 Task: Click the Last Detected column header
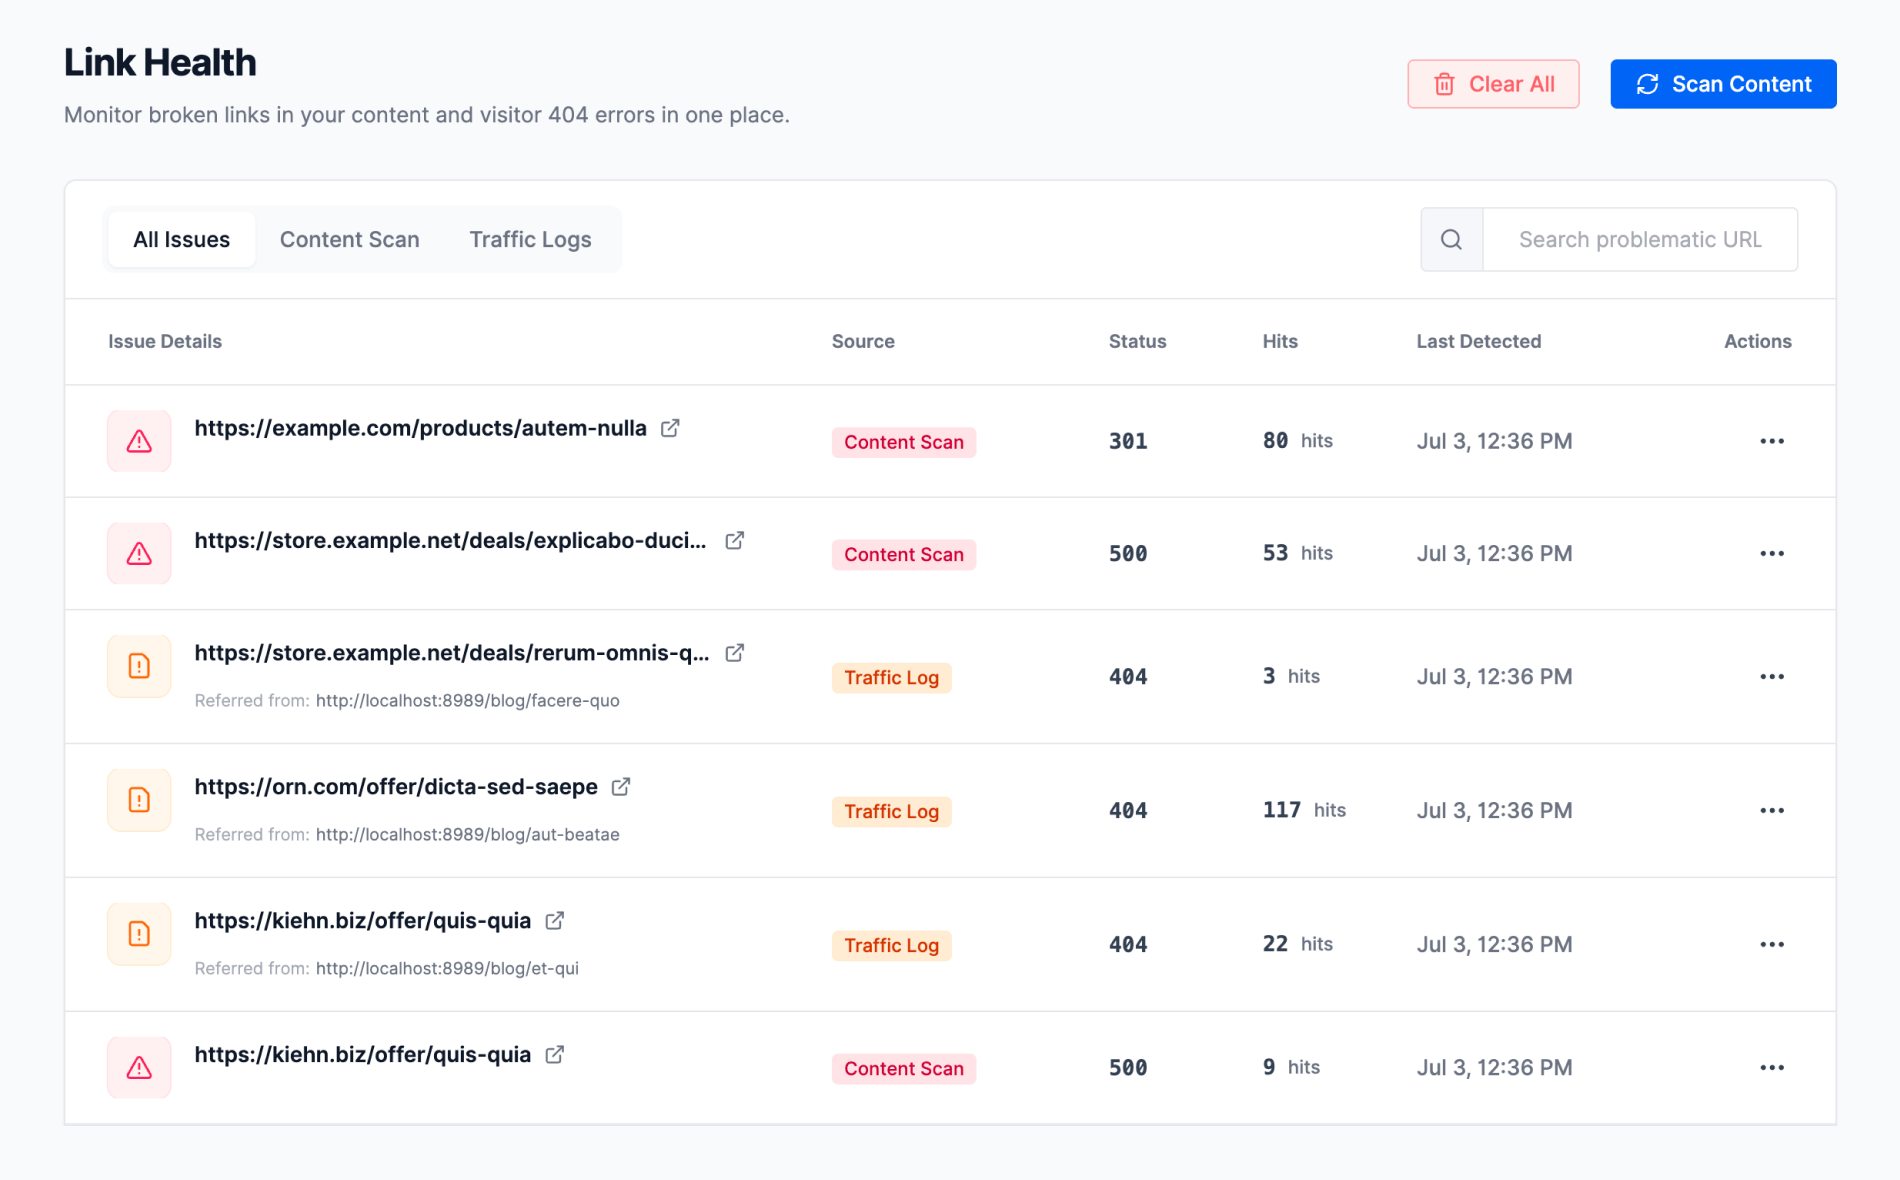[1479, 341]
